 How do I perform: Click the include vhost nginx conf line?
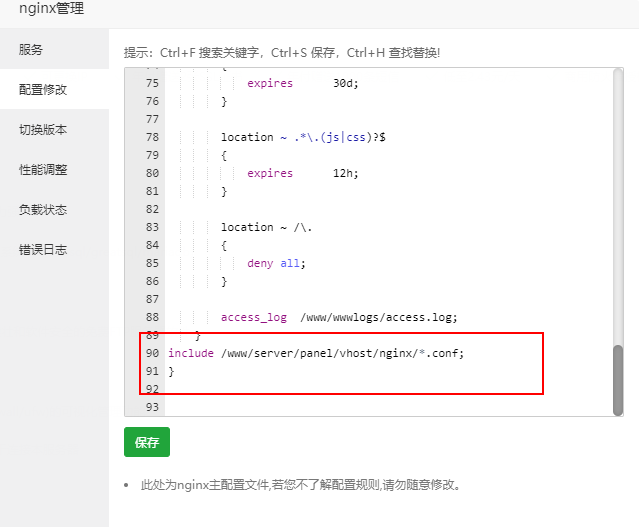(x=316, y=353)
